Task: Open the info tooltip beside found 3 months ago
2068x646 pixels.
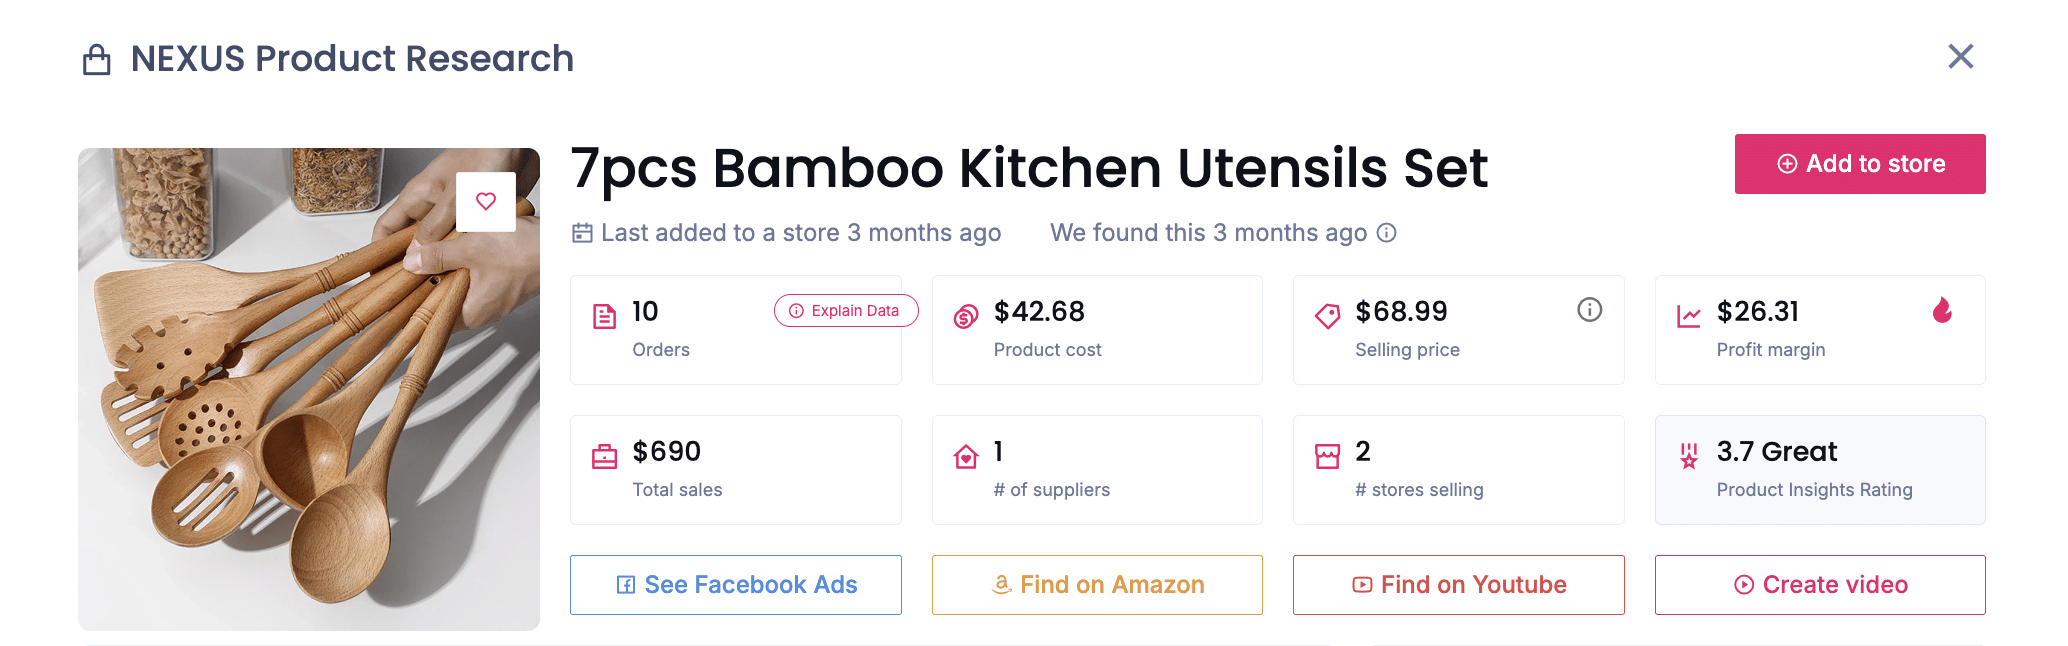Action: click(x=1386, y=233)
